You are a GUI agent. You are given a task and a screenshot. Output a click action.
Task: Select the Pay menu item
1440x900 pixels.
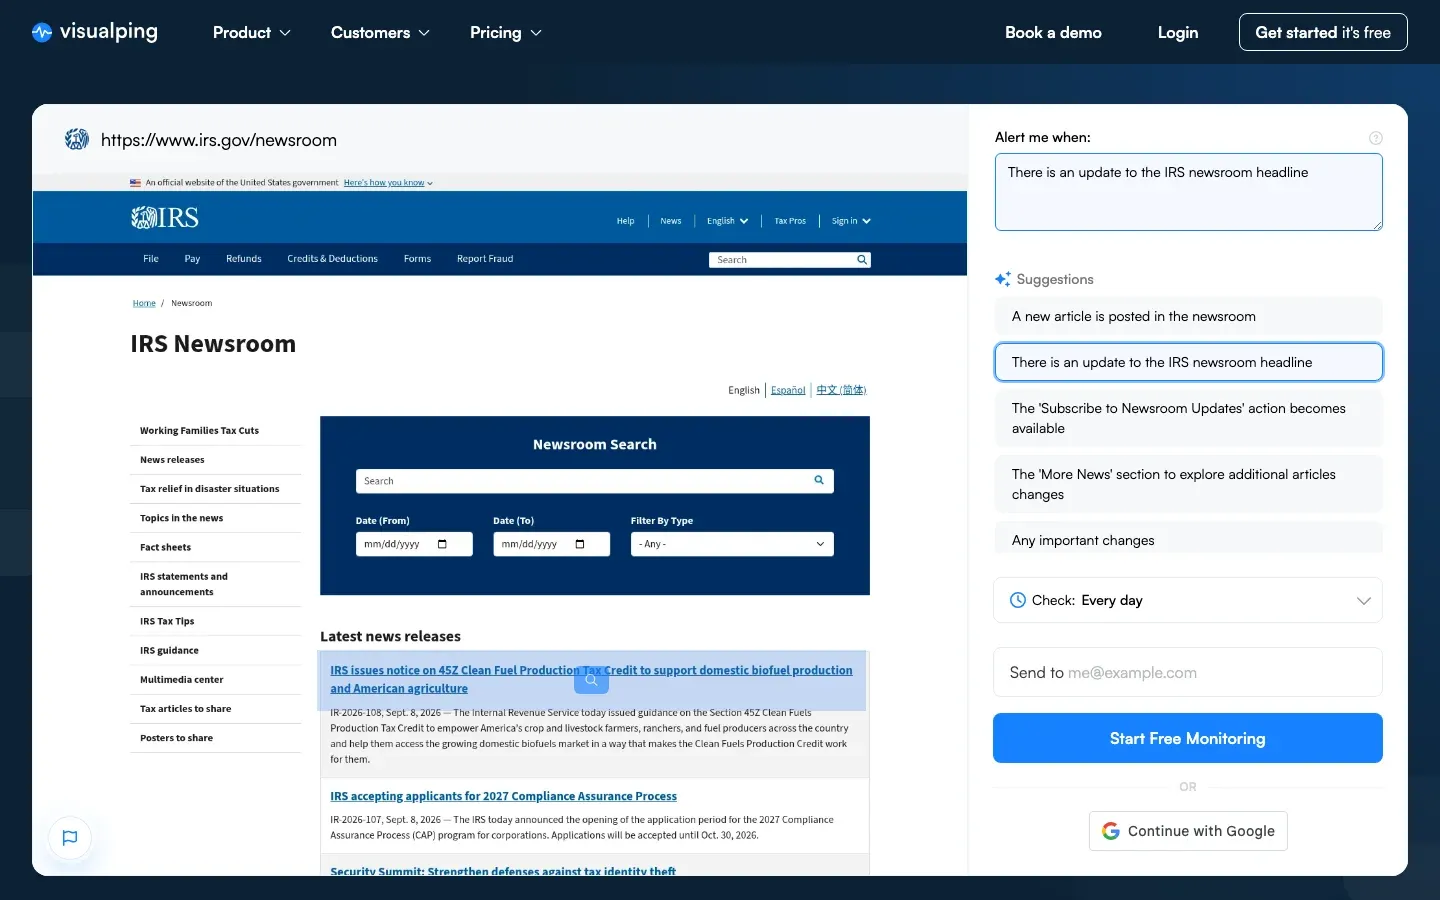pyautogui.click(x=192, y=259)
